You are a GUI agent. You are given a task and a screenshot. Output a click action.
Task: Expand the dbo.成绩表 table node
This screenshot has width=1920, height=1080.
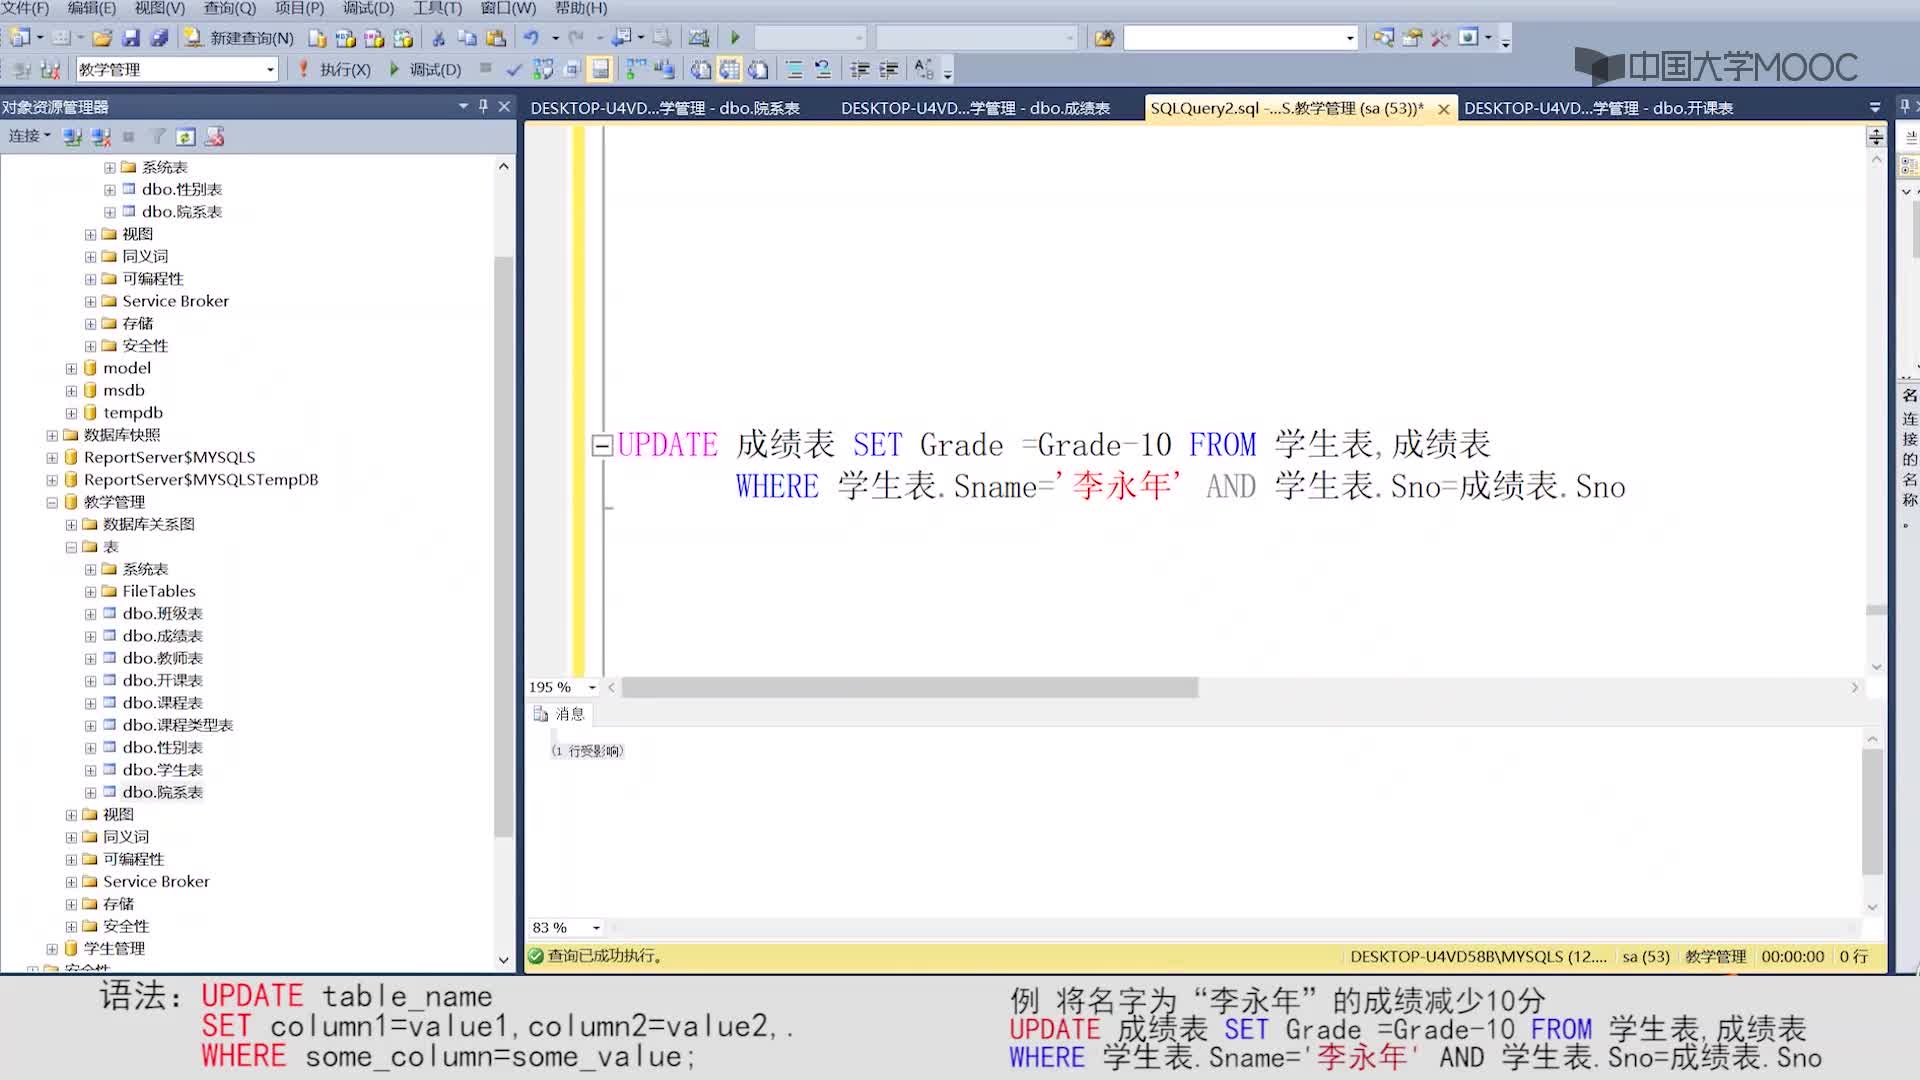point(91,636)
